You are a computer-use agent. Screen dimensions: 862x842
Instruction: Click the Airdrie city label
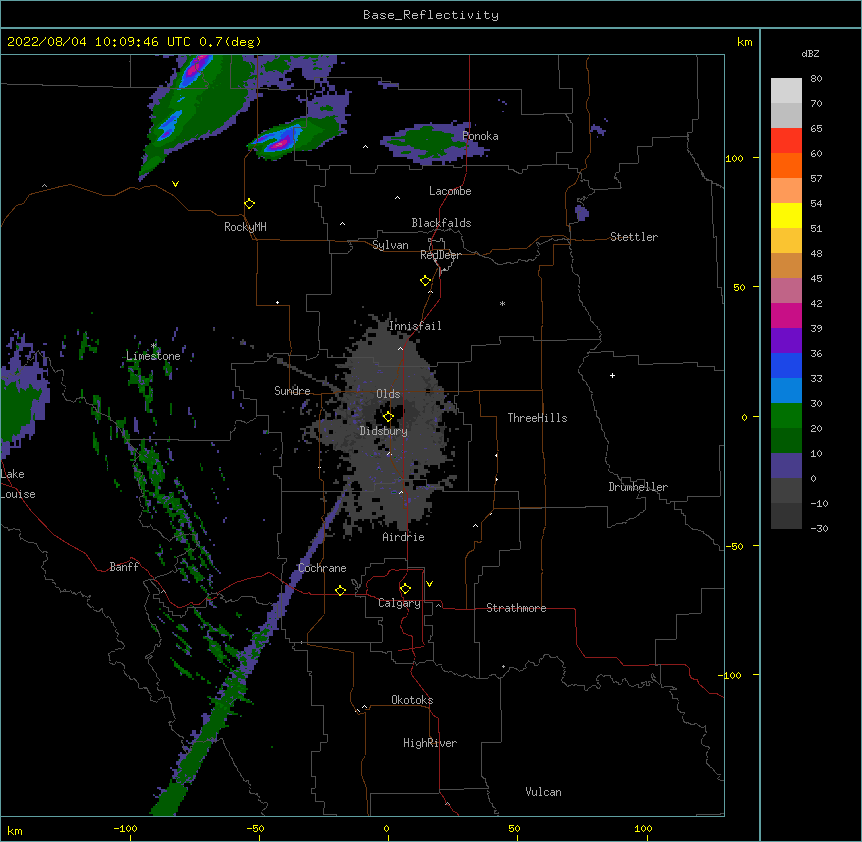point(404,537)
